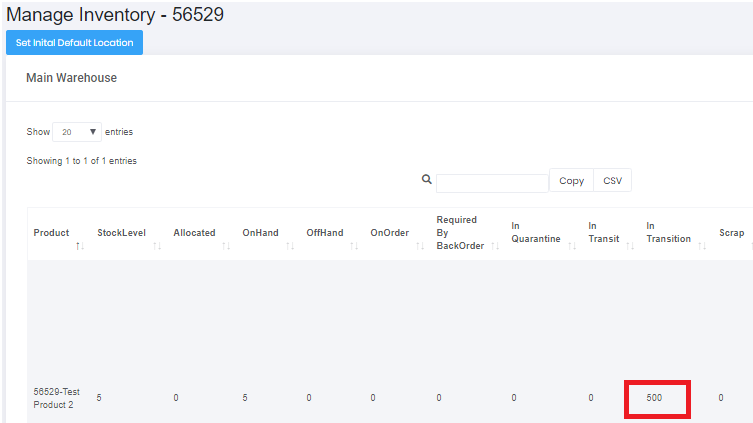Screen dimensions: 753x423
Task: Open the Show entries dropdown
Action: pos(77,132)
